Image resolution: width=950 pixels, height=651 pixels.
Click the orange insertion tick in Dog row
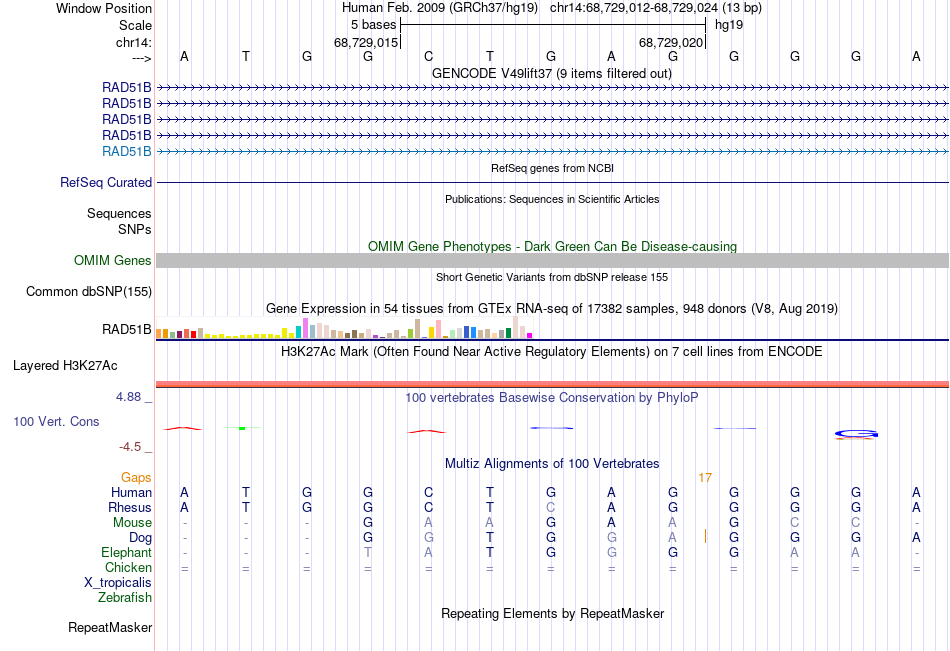[x=705, y=536]
